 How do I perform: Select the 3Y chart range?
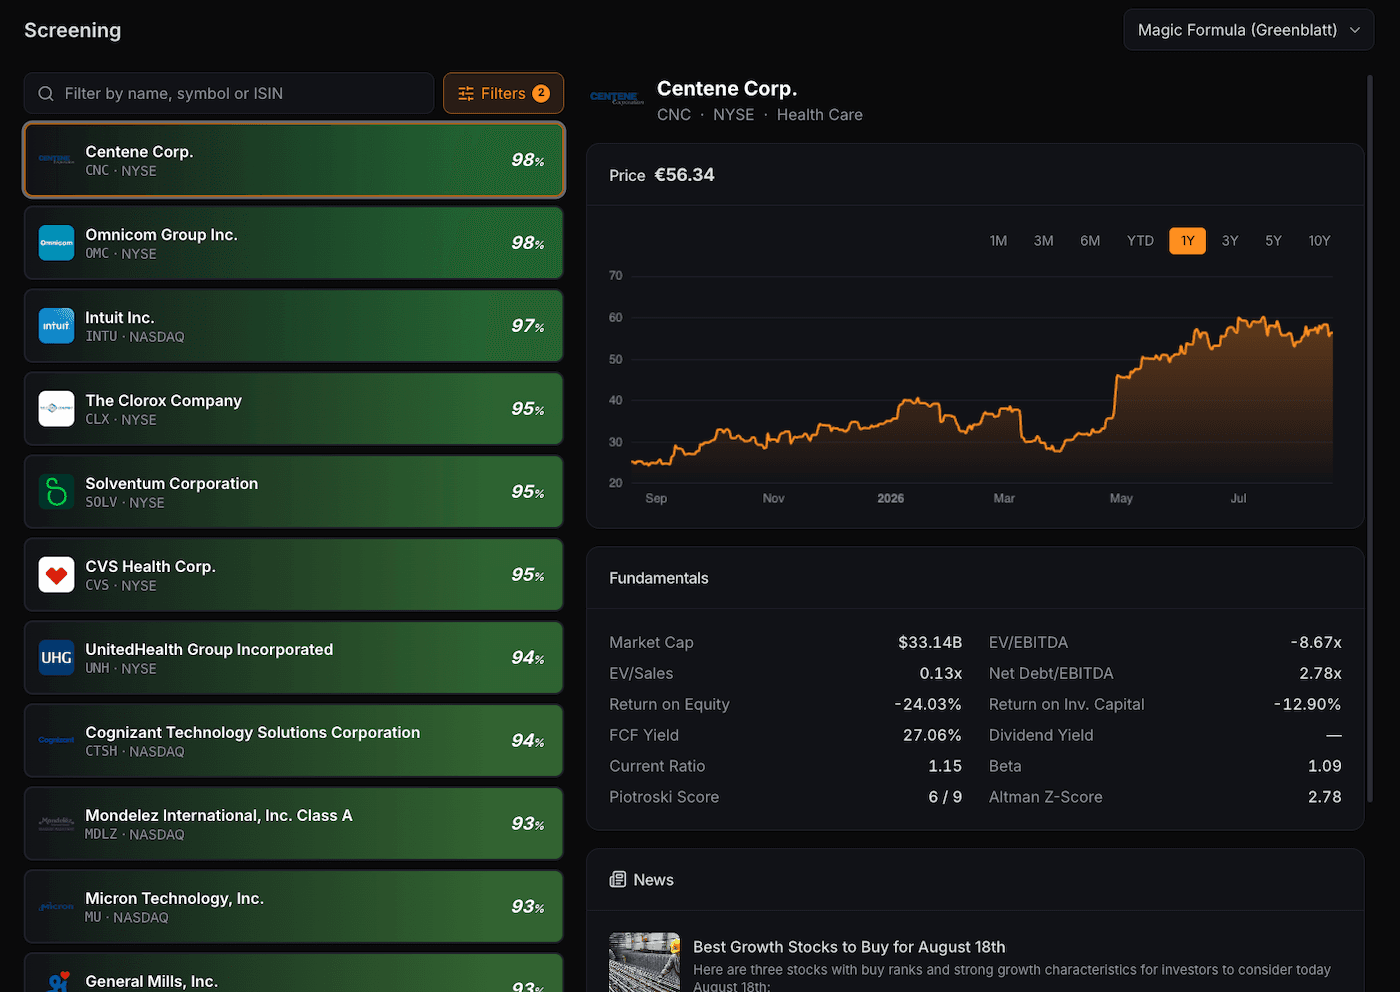[x=1230, y=241]
